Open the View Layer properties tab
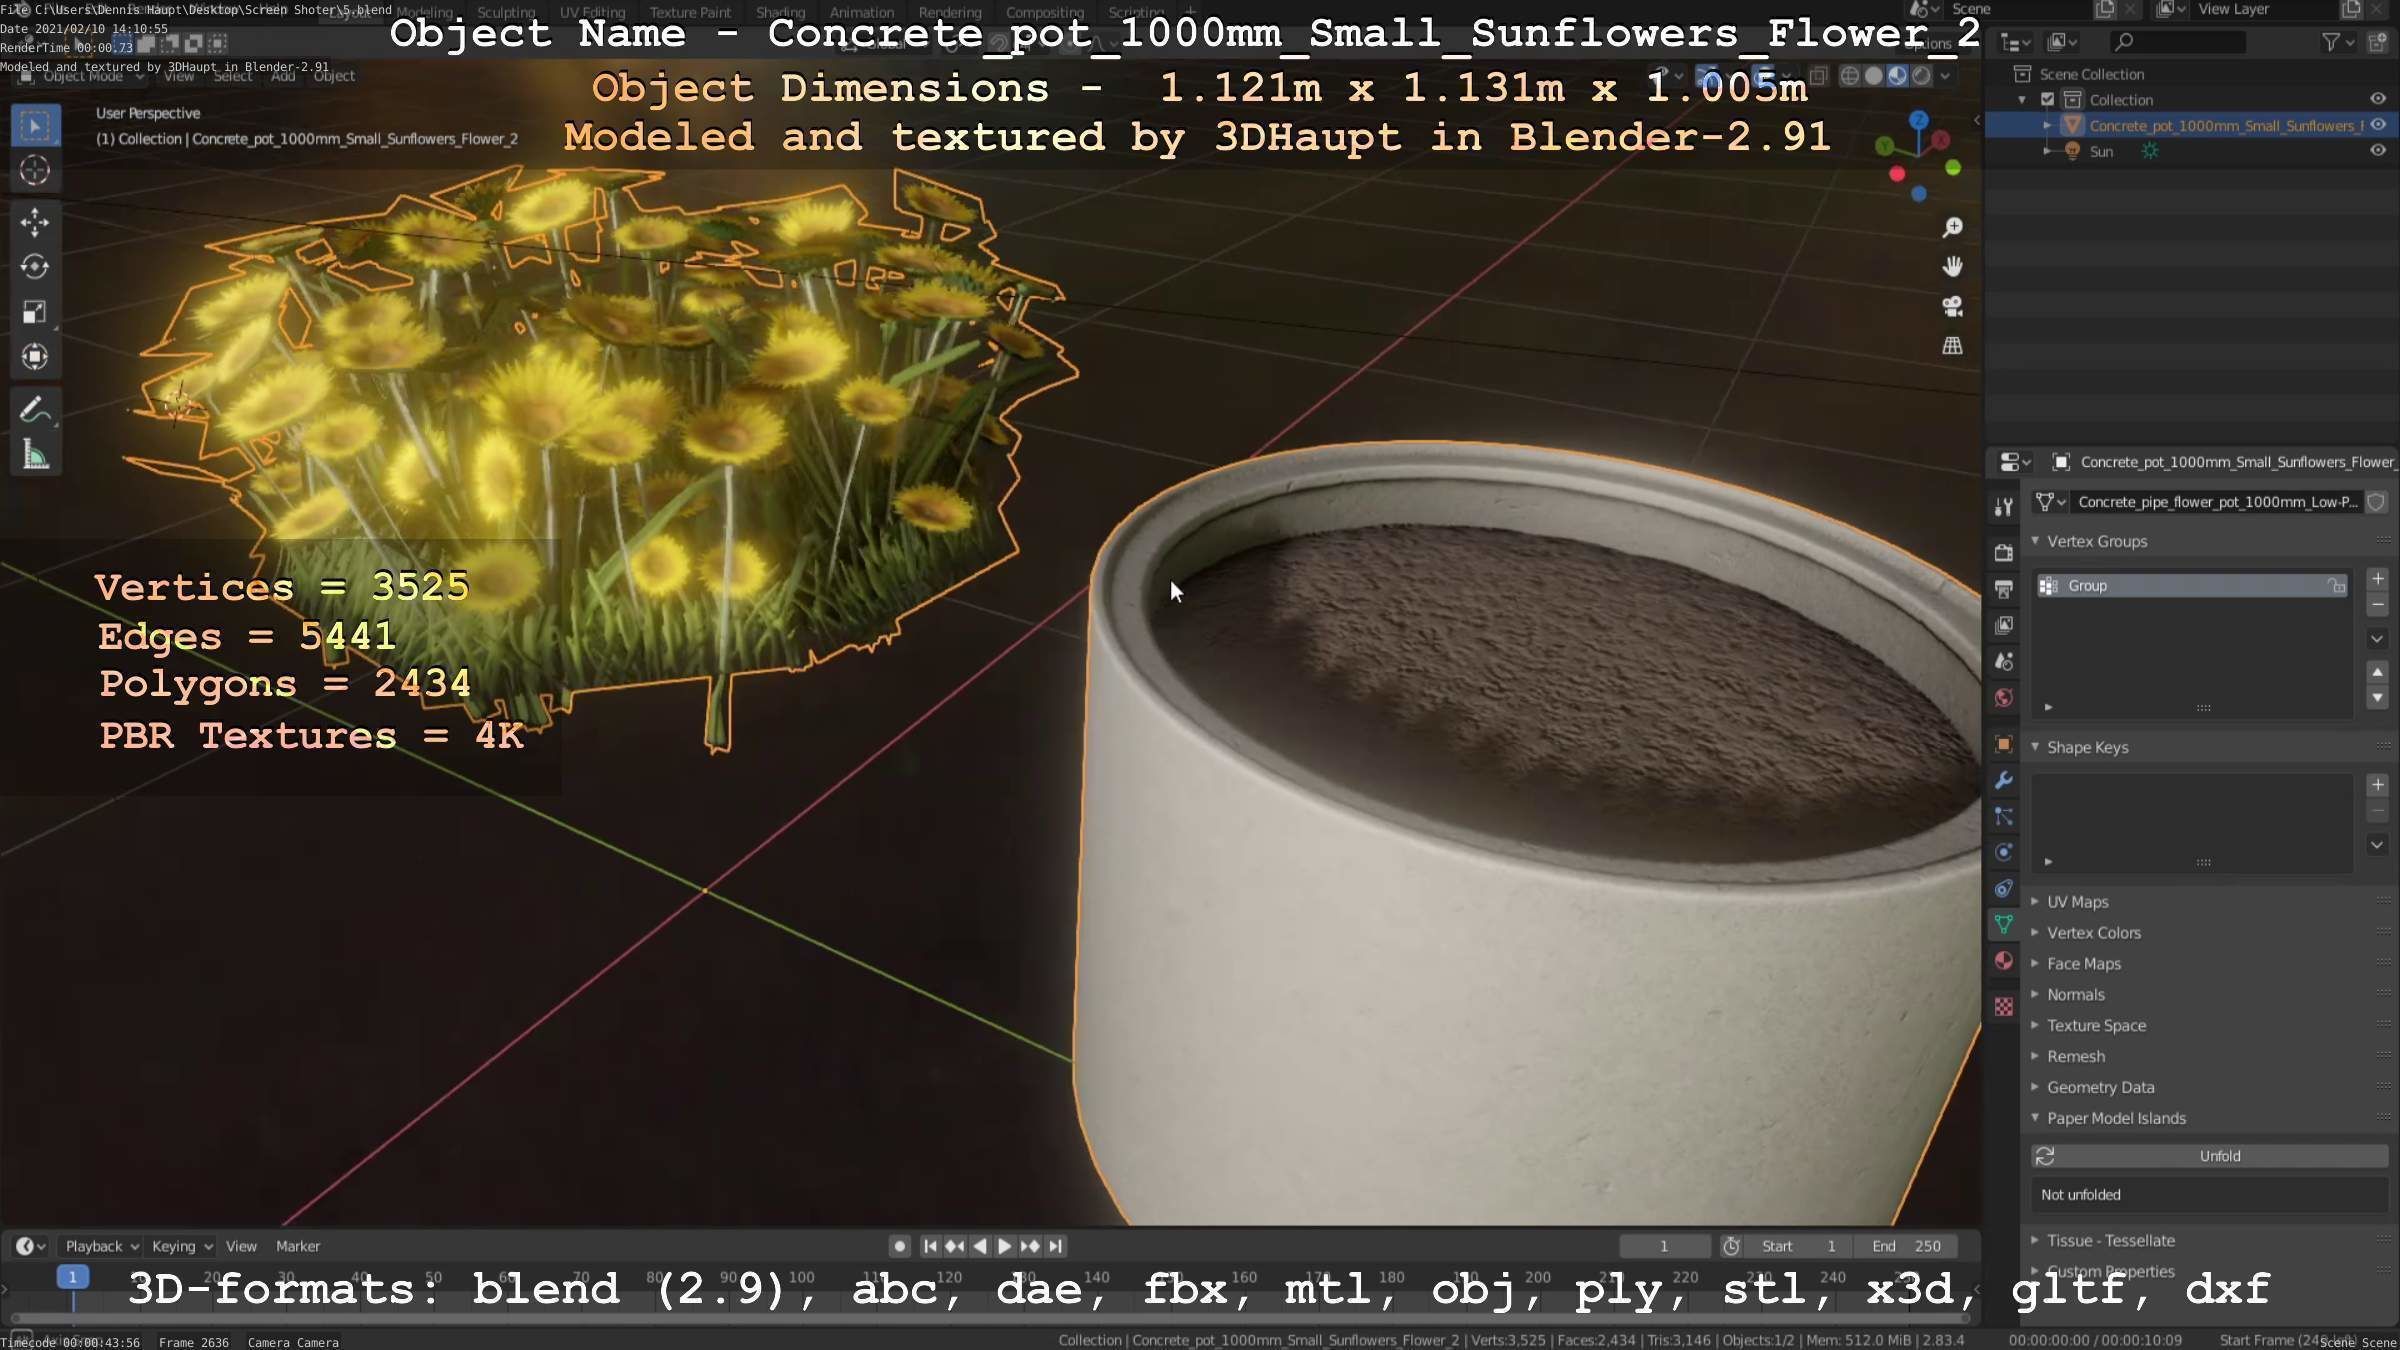This screenshot has height=1350, width=2400. tap(2003, 625)
